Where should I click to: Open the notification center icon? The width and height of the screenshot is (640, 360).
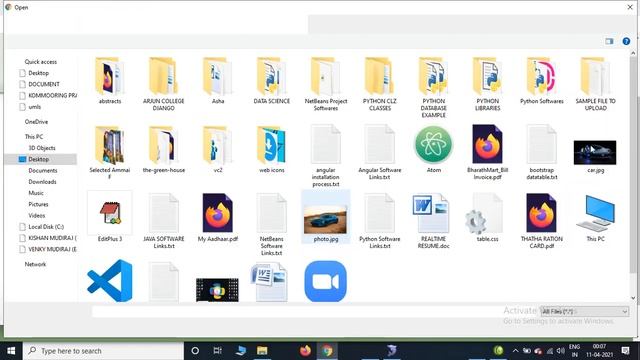click(625, 351)
